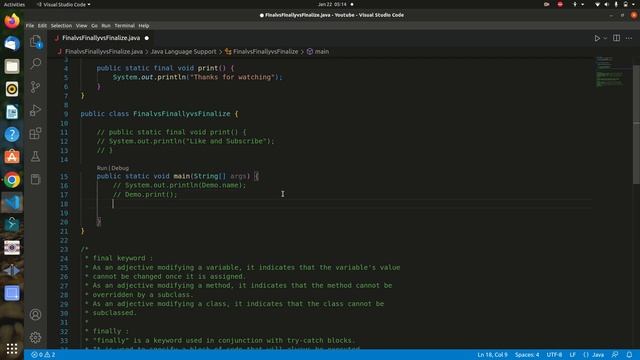Open errors and warnings in status bar
Viewport: 640px width, 360px height.
tap(43, 355)
